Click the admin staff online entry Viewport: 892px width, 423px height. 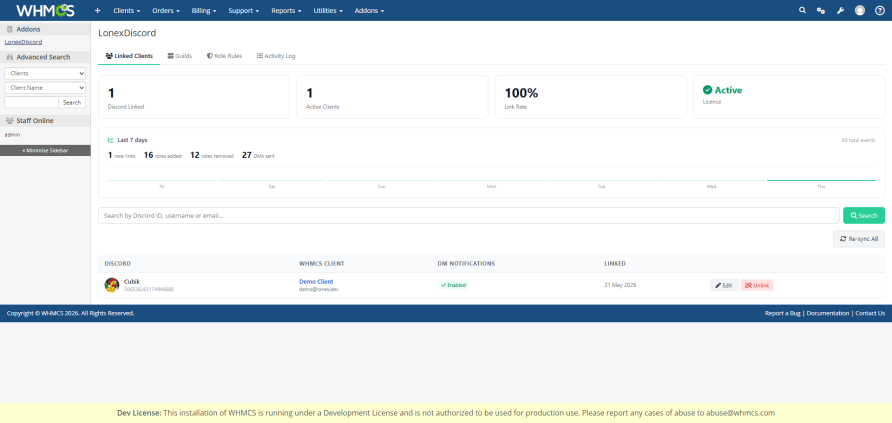(x=13, y=135)
